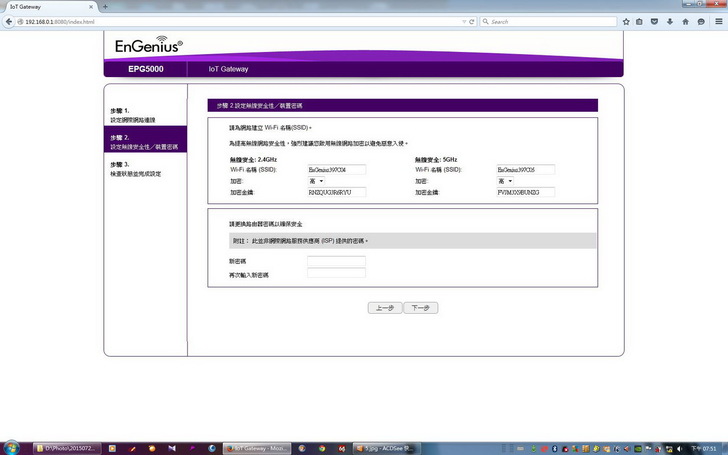Click the browser back arrow
Screen dimensions: 728x455
click(x=8, y=20)
